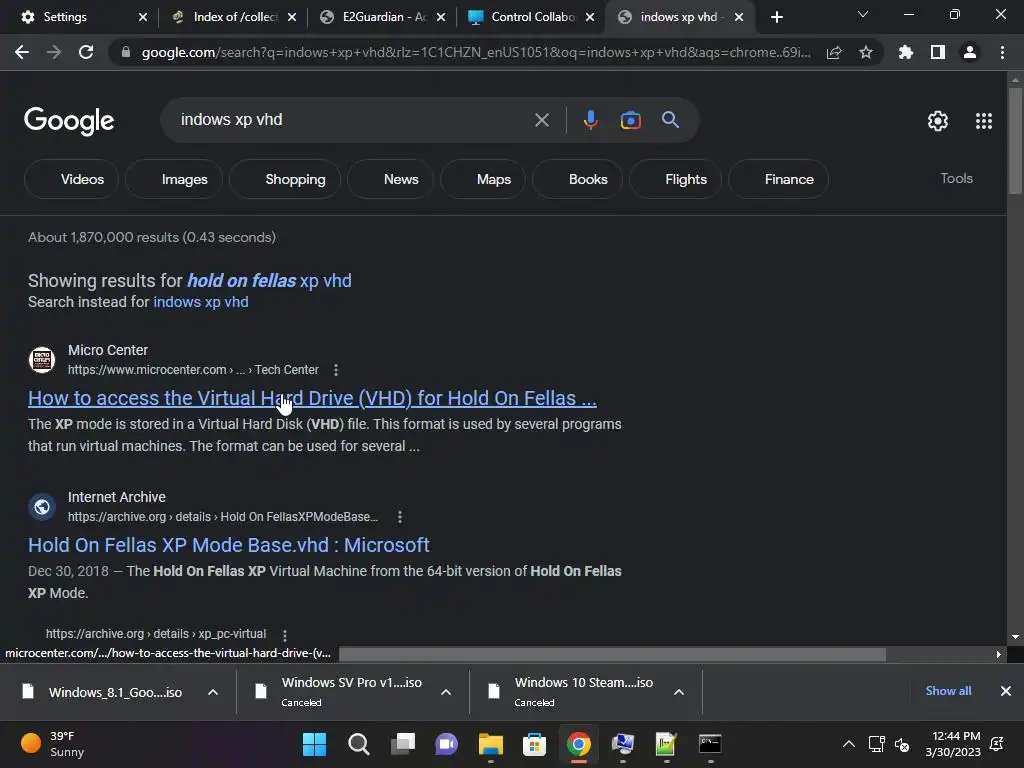Share this page from the address bar
This screenshot has height=768, width=1024.
point(834,52)
